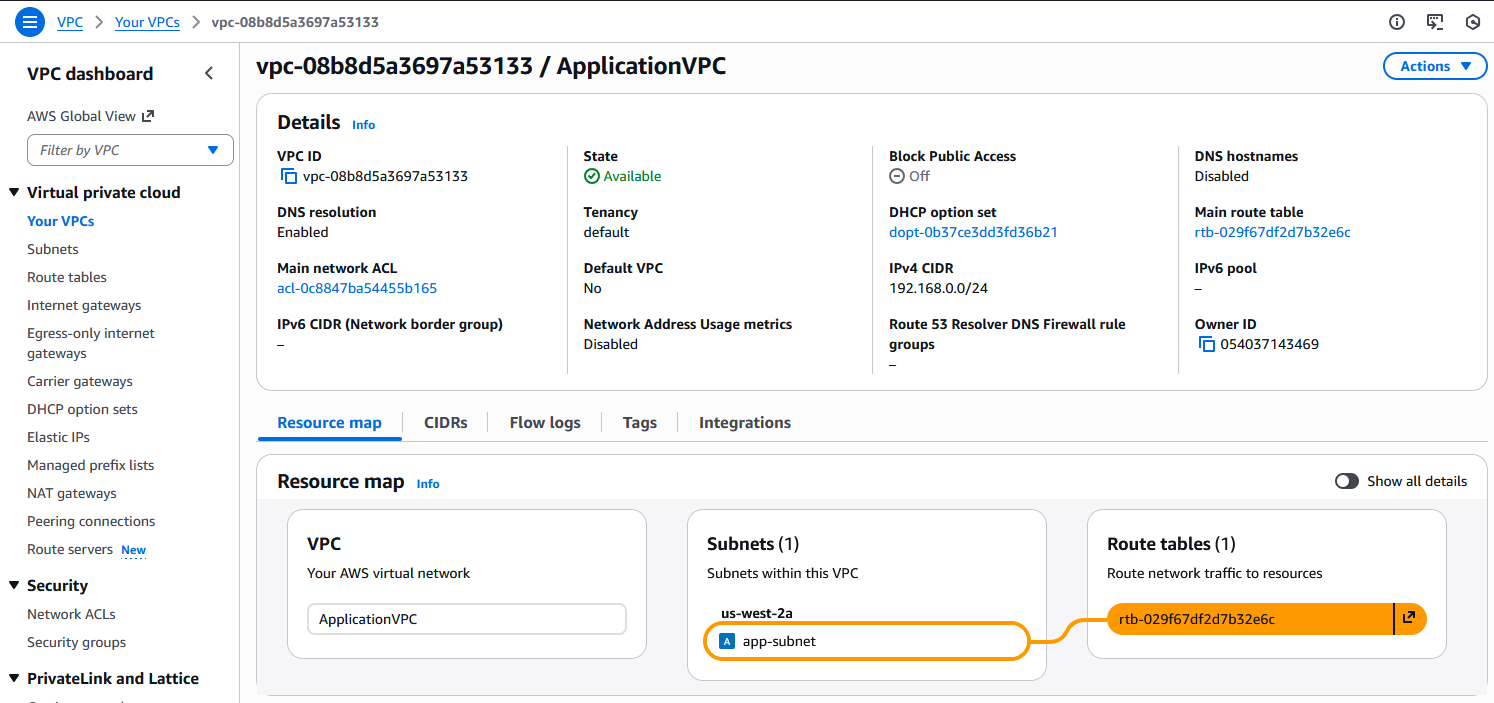Switch to the CIDRs tab
The height and width of the screenshot is (703, 1494).
(445, 422)
